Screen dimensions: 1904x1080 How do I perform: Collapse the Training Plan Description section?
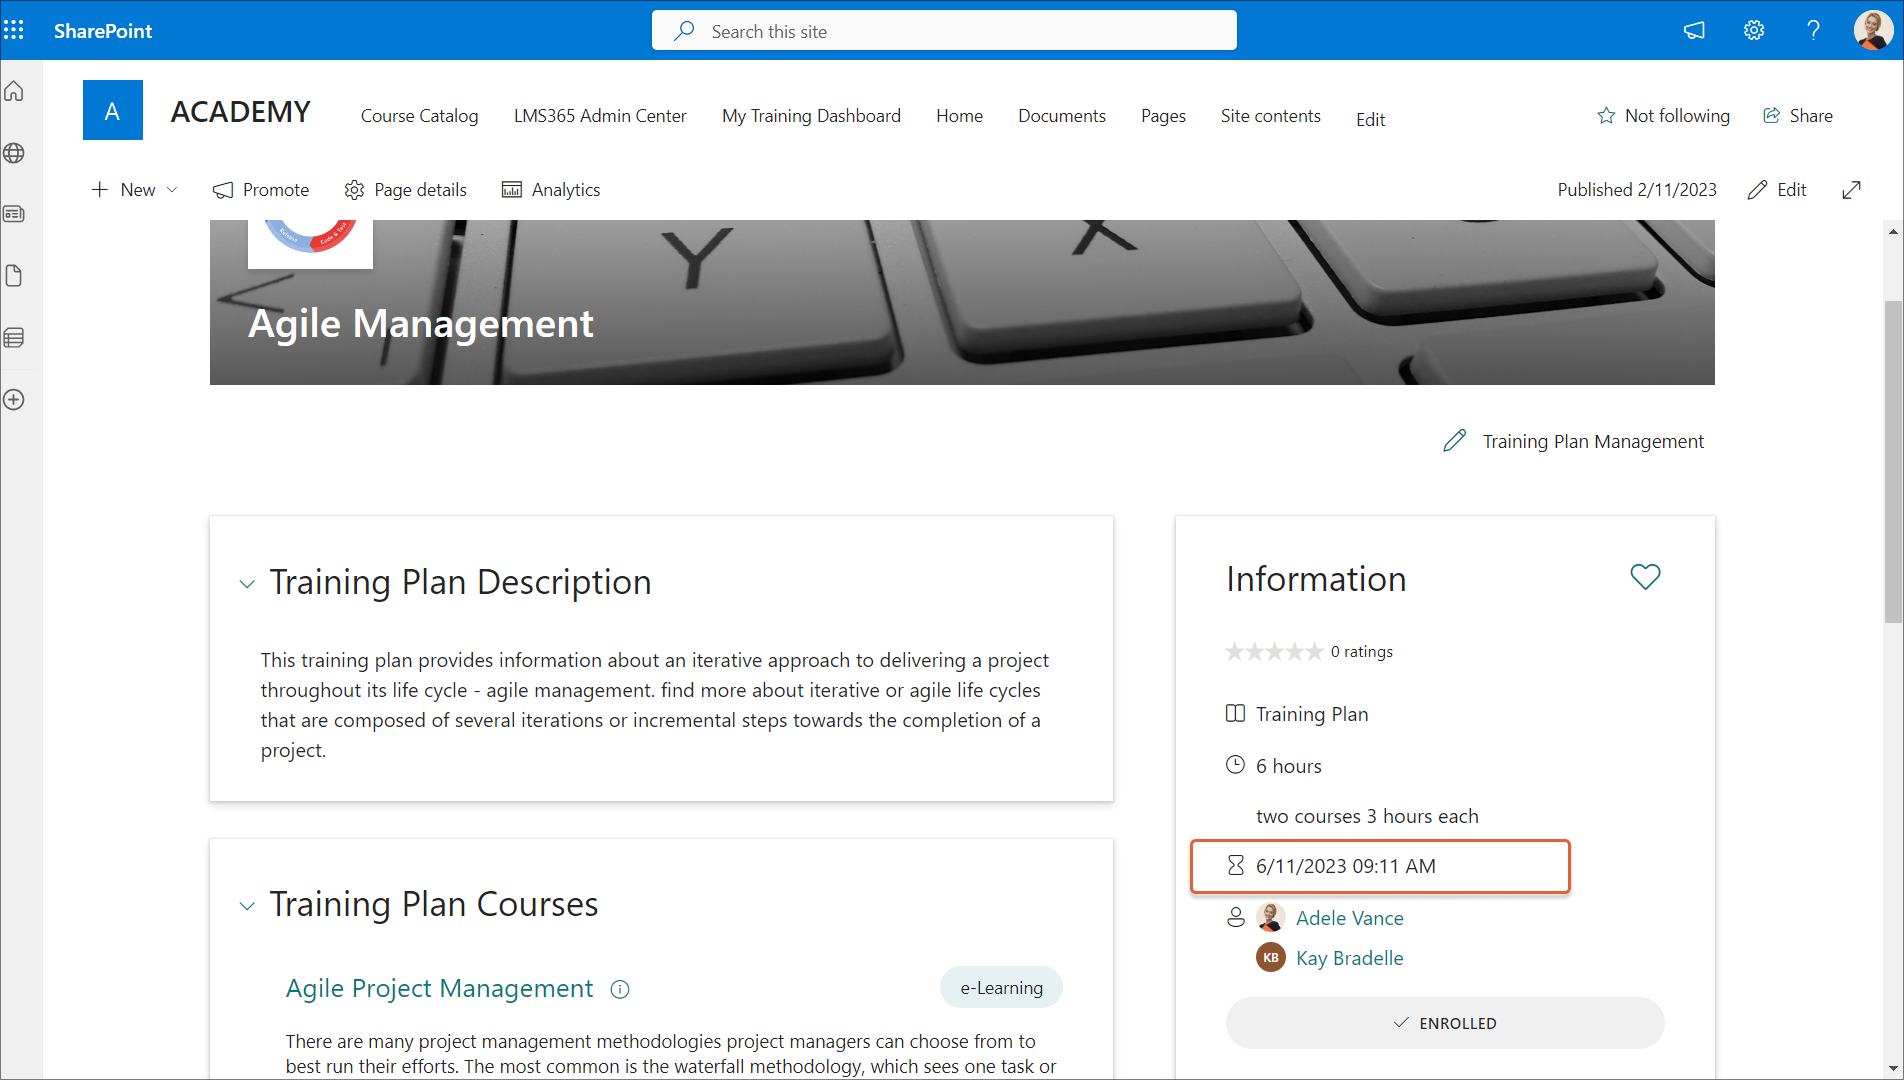pyautogui.click(x=247, y=584)
